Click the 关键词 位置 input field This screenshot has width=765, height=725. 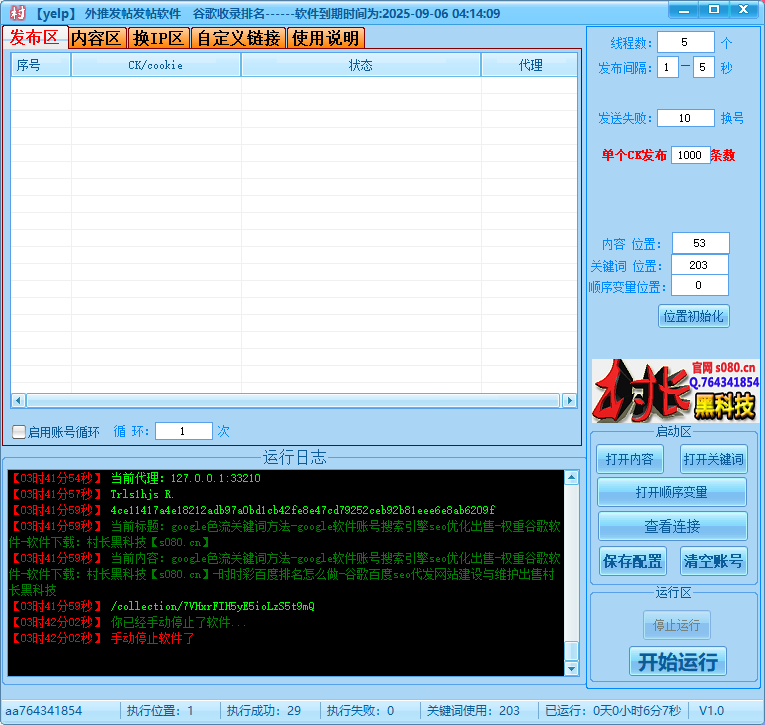[700, 265]
